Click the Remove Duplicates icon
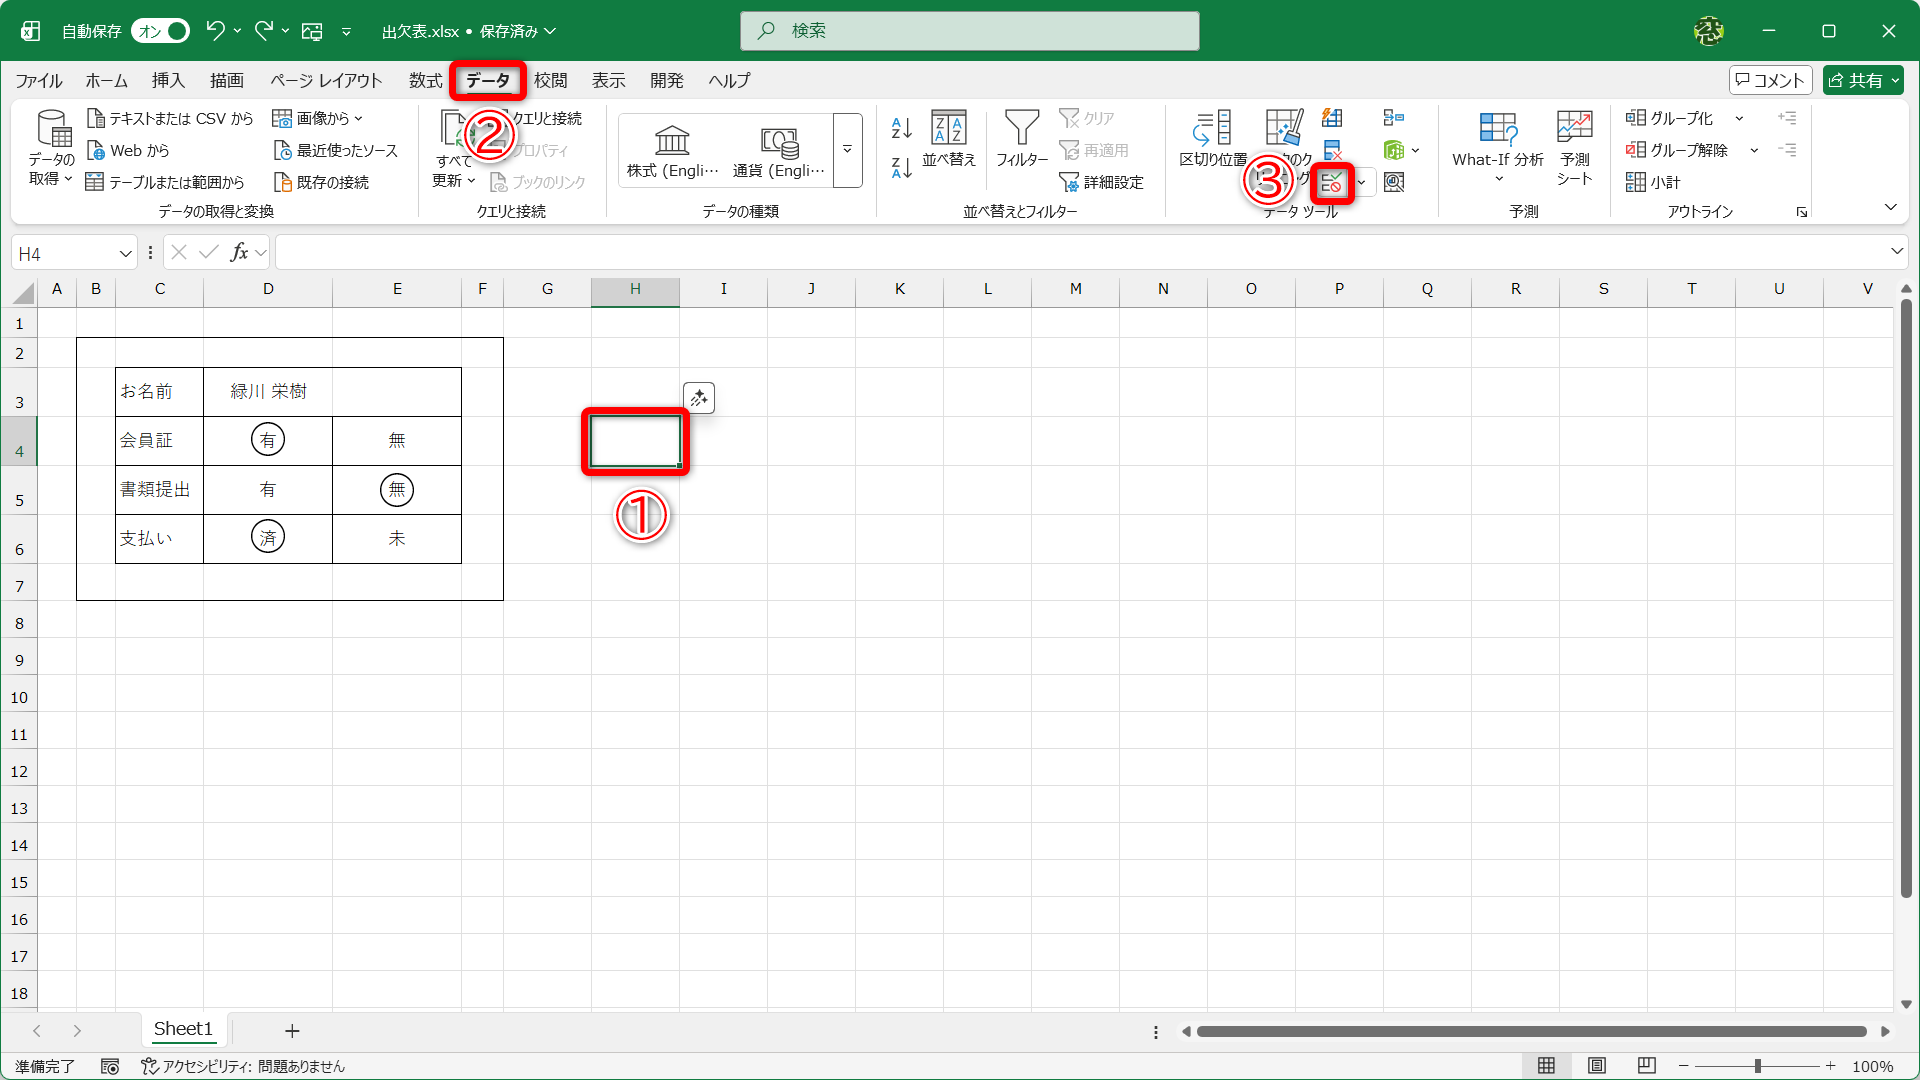The image size is (1920, 1080). [1332, 150]
